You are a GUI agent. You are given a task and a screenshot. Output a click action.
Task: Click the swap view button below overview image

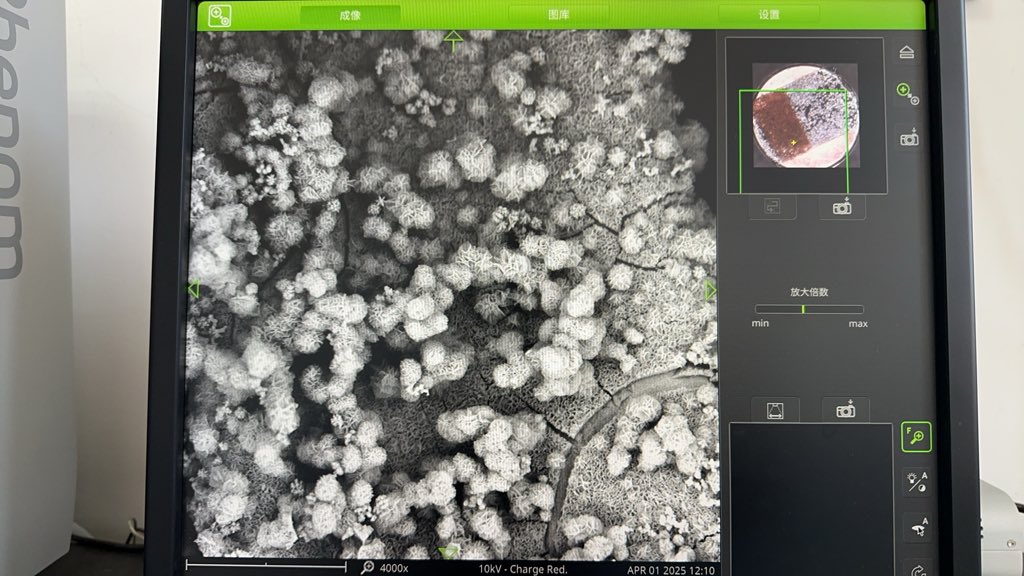773,207
